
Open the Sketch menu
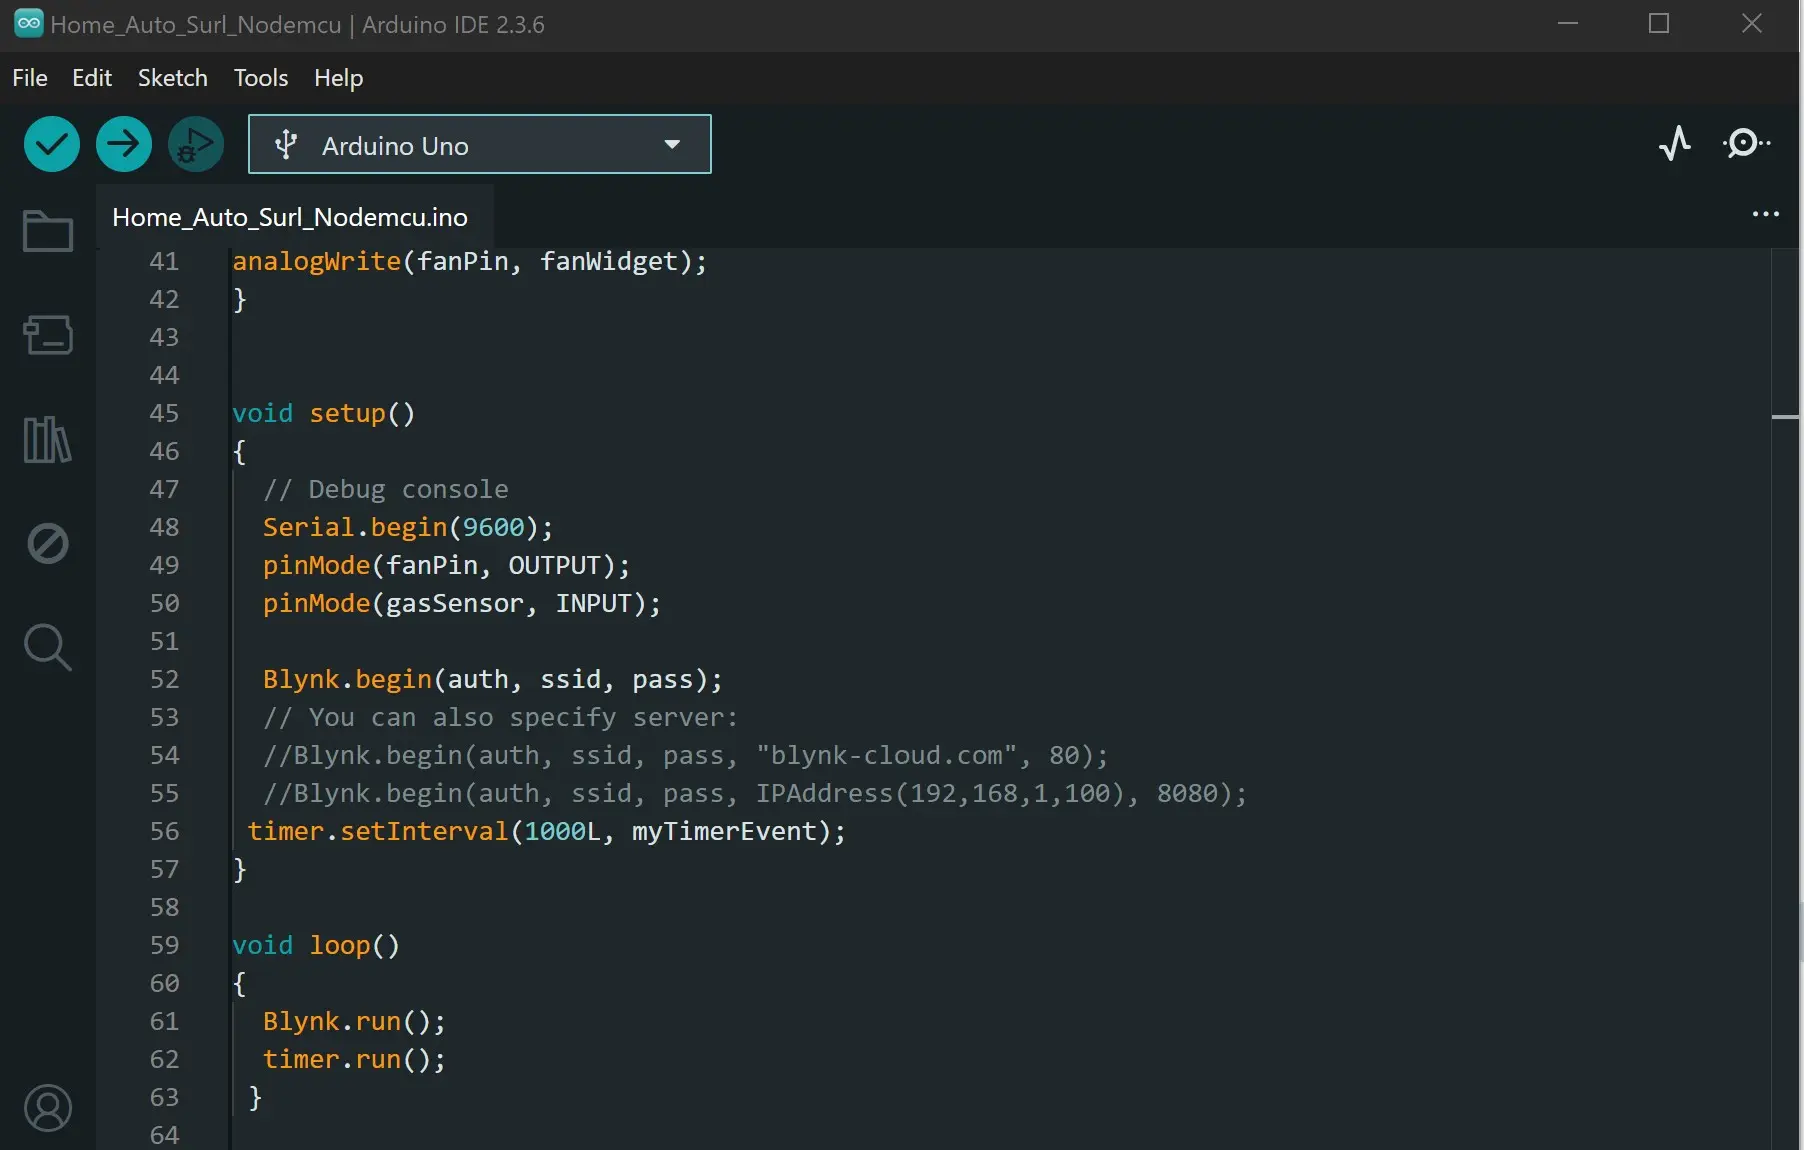click(x=173, y=78)
